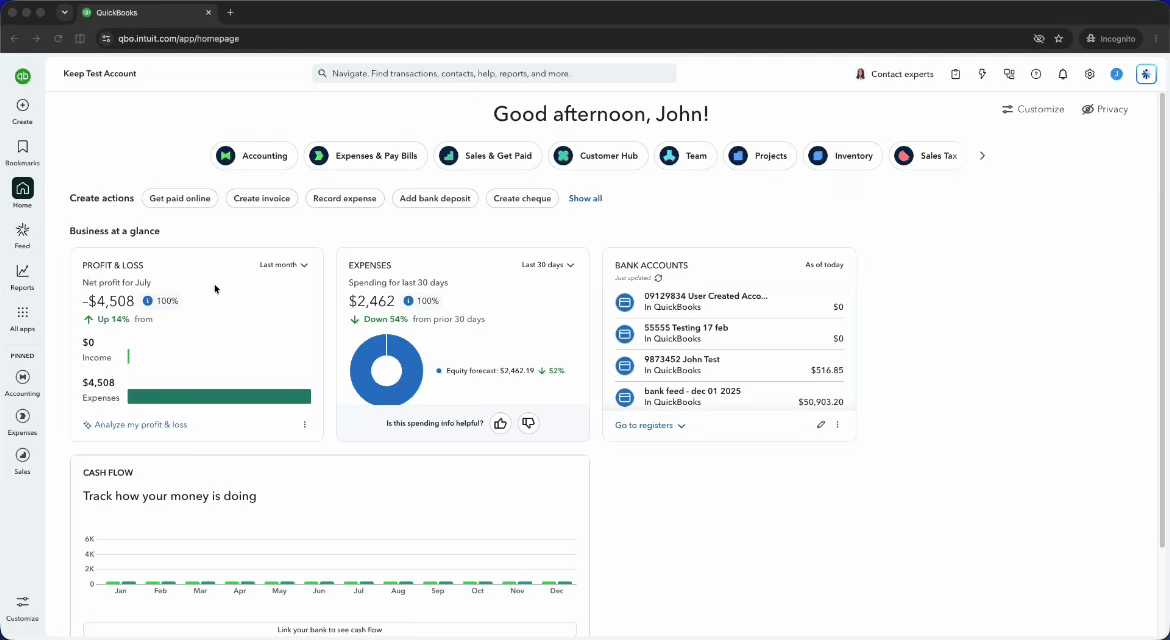
Task: Click the info icon beside -$4,508
Action: pyautogui.click(x=147, y=301)
